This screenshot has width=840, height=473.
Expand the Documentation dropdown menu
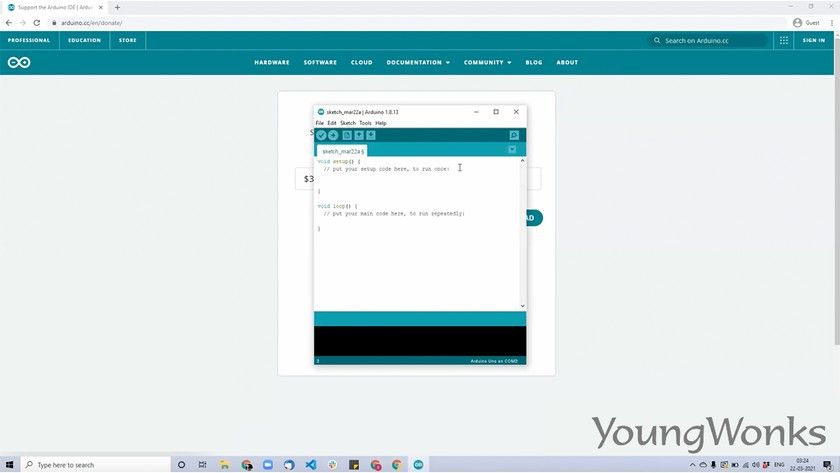pos(418,63)
